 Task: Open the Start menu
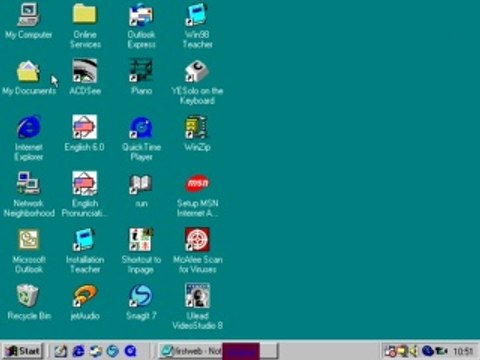click(x=22, y=351)
